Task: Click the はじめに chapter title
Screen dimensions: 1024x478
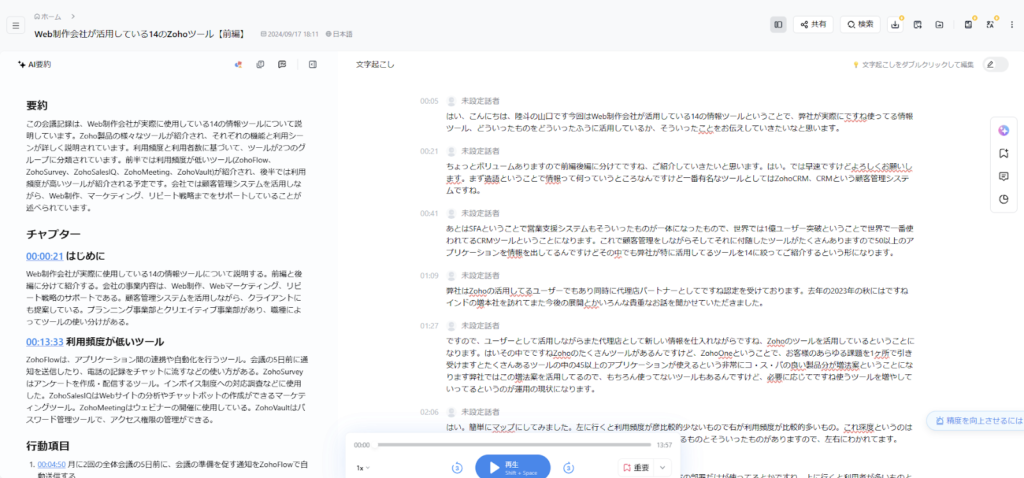Action: click(86, 256)
